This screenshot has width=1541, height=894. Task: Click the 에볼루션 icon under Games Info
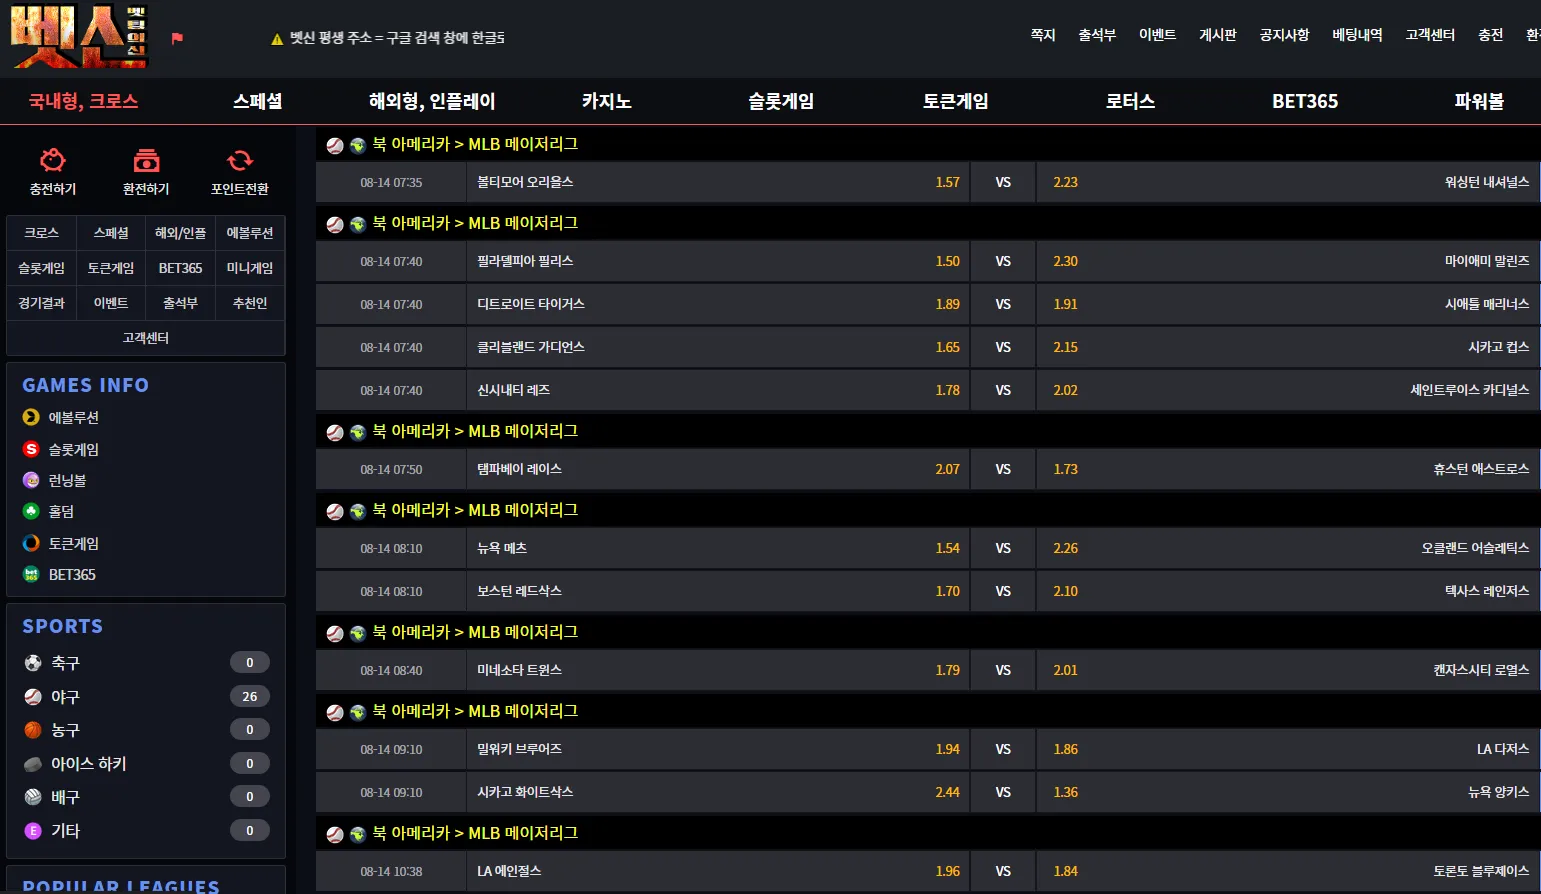[x=31, y=417]
